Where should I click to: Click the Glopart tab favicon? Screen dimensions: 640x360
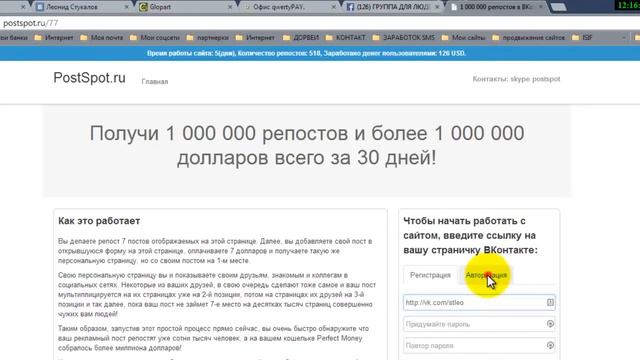click(143, 7)
